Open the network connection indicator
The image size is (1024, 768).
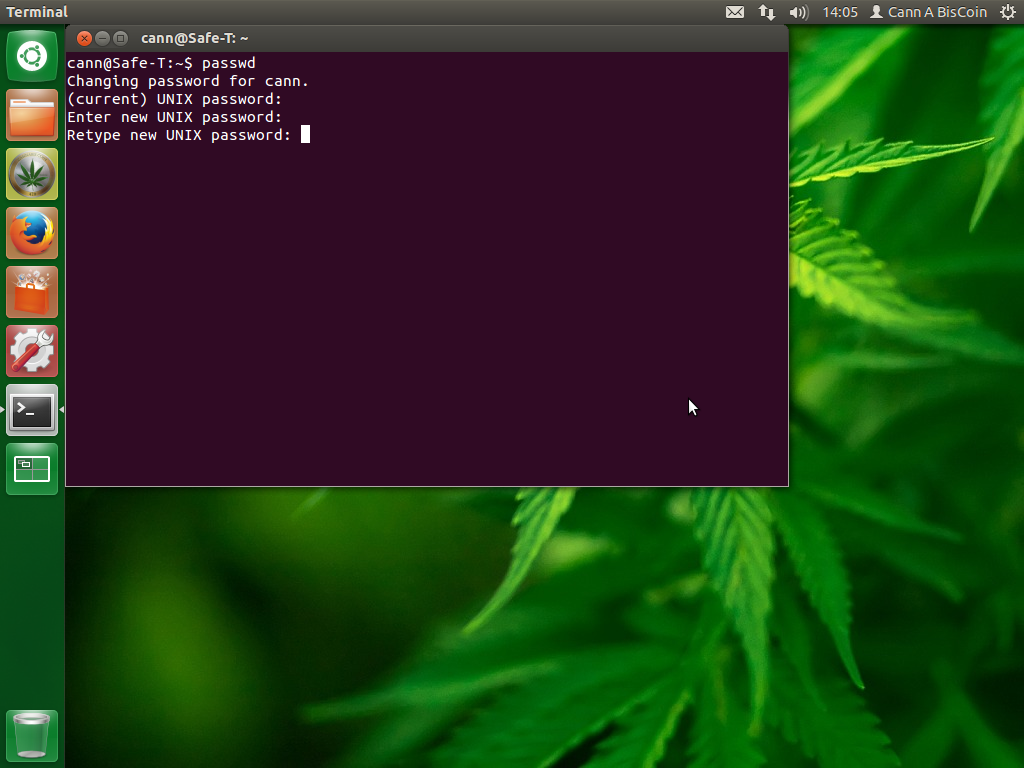[x=767, y=12]
